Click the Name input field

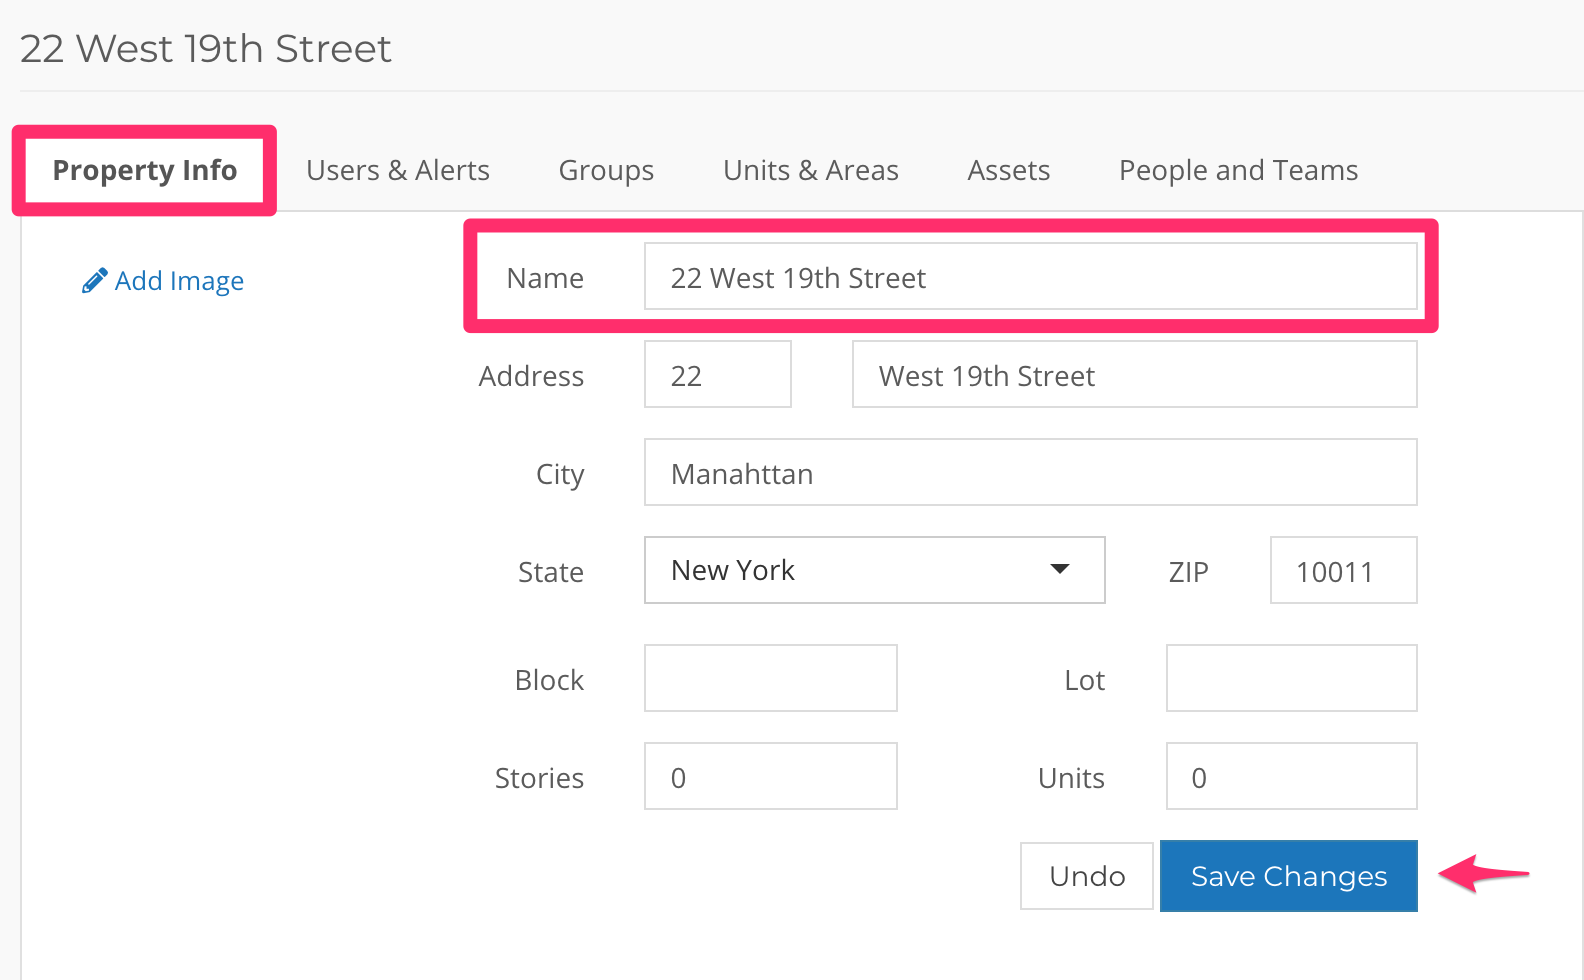click(1031, 276)
